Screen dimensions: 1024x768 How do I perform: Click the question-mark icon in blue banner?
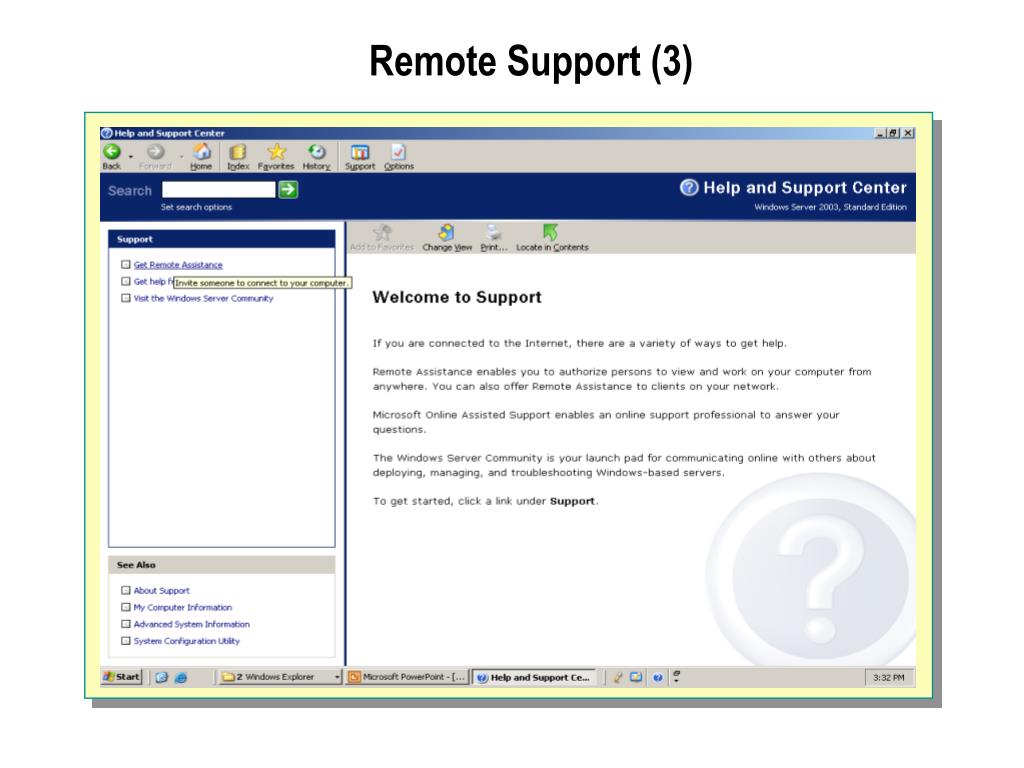[x=689, y=187]
